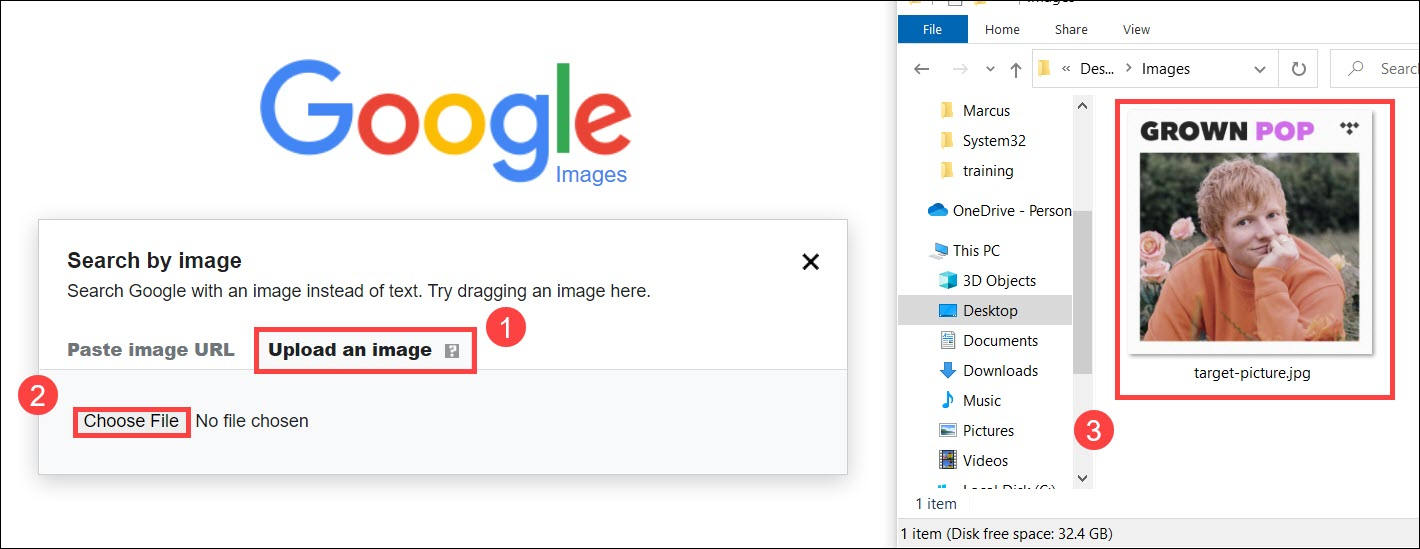
Task: Click the folder icon in address bar
Action: (x=1044, y=69)
